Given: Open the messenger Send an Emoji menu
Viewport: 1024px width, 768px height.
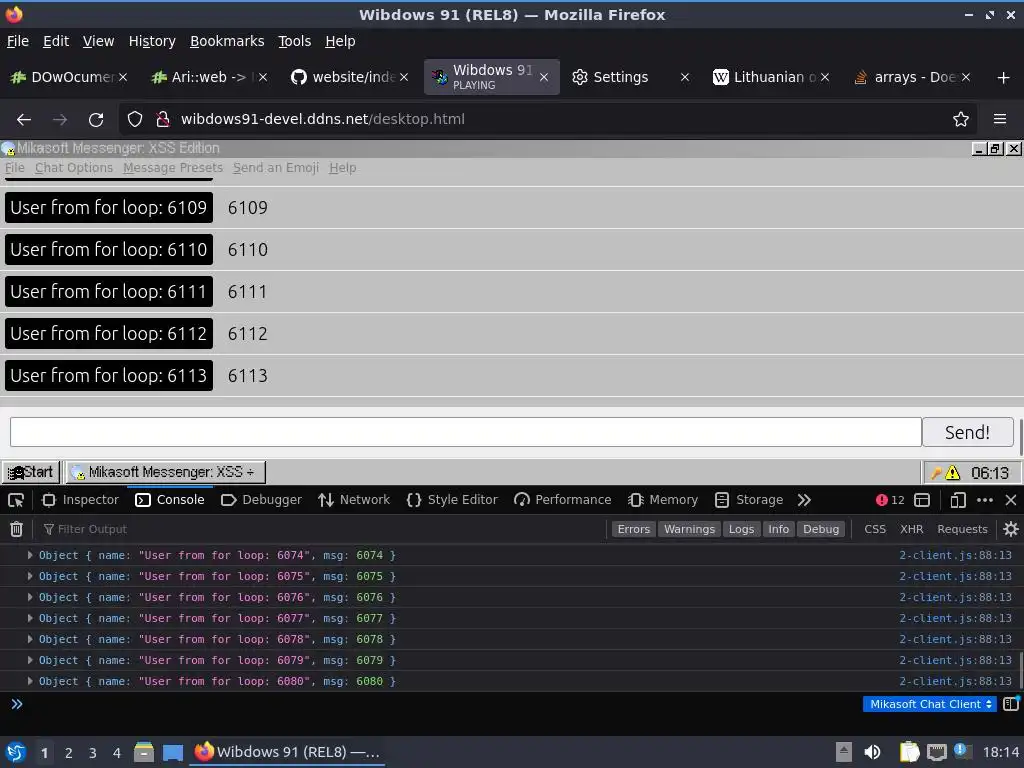Looking at the screenshot, I should [x=276, y=168].
